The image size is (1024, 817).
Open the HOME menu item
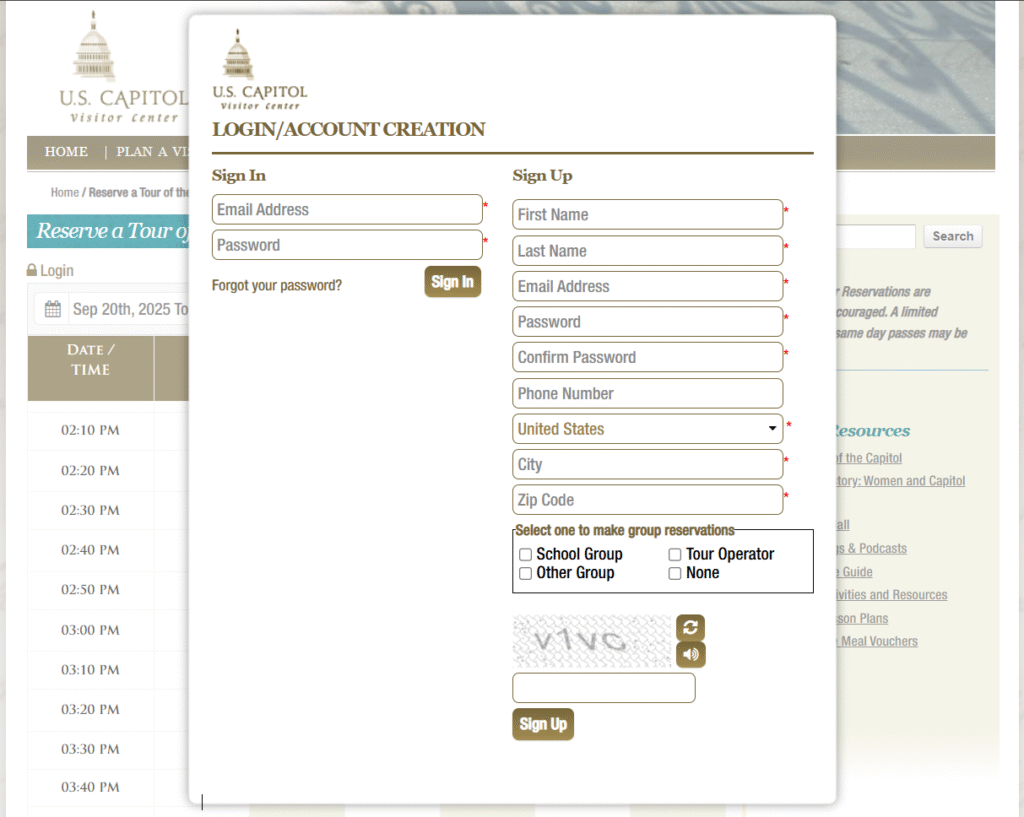pyautogui.click(x=66, y=152)
